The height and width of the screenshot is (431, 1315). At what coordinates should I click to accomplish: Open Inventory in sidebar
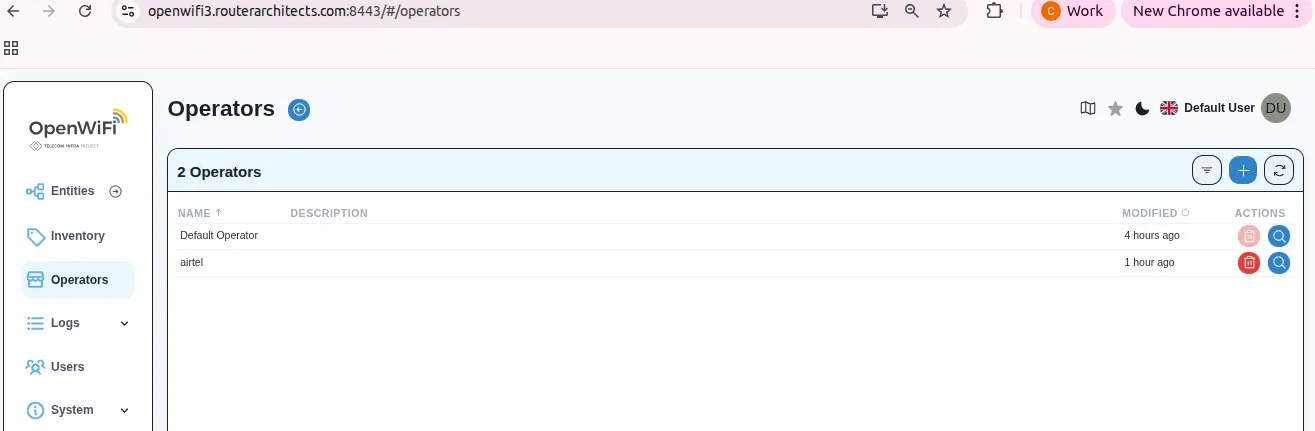tap(77, 236)
